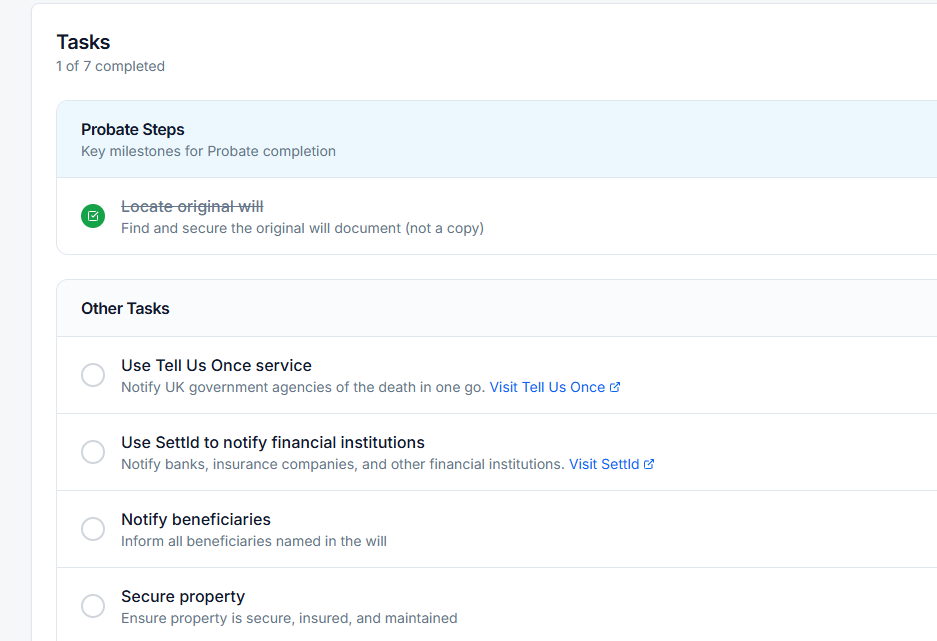937x641 pixels.
Task: Follow the Visit Settld link
Action: [x=604, y=464]
